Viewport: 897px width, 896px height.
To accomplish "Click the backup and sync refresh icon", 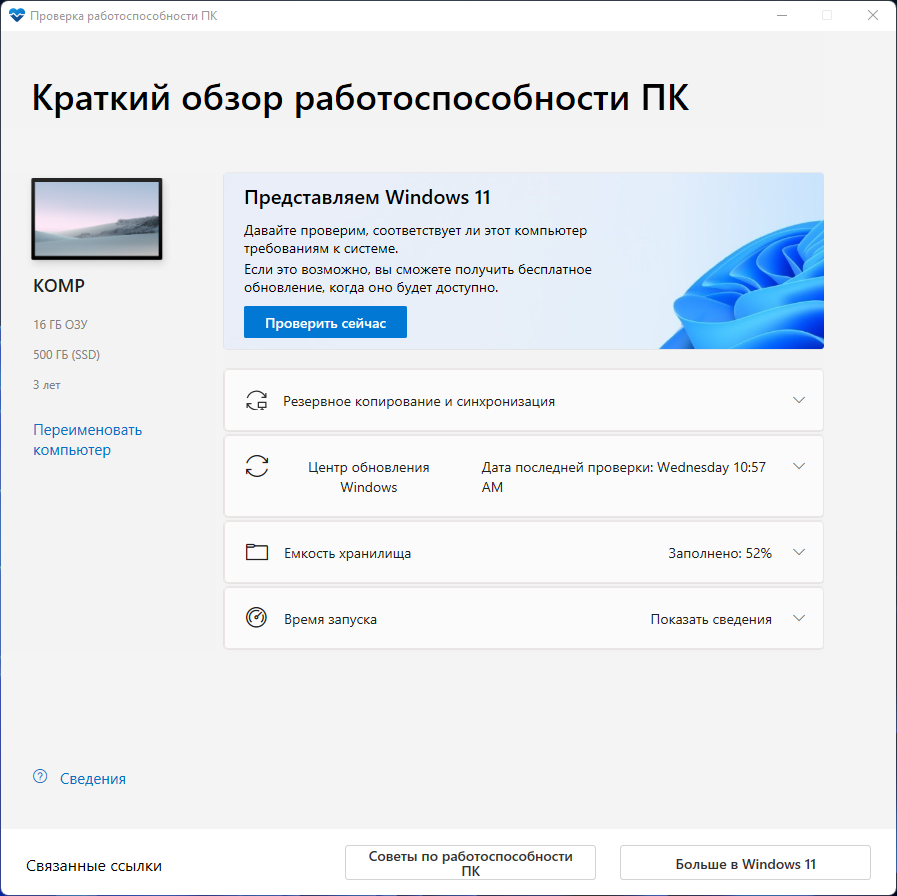I will click(x=257, y=399).
